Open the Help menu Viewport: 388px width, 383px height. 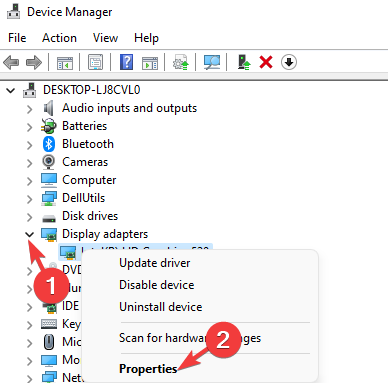pos(146,38)
